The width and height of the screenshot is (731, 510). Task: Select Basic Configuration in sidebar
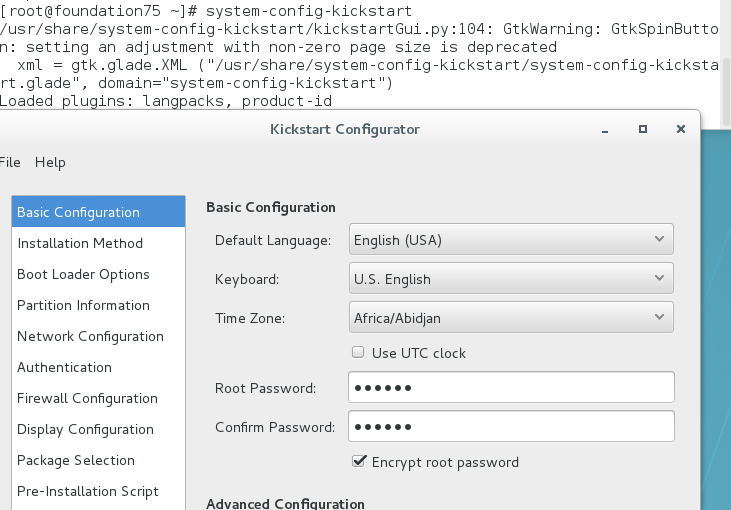pos(98,212)
